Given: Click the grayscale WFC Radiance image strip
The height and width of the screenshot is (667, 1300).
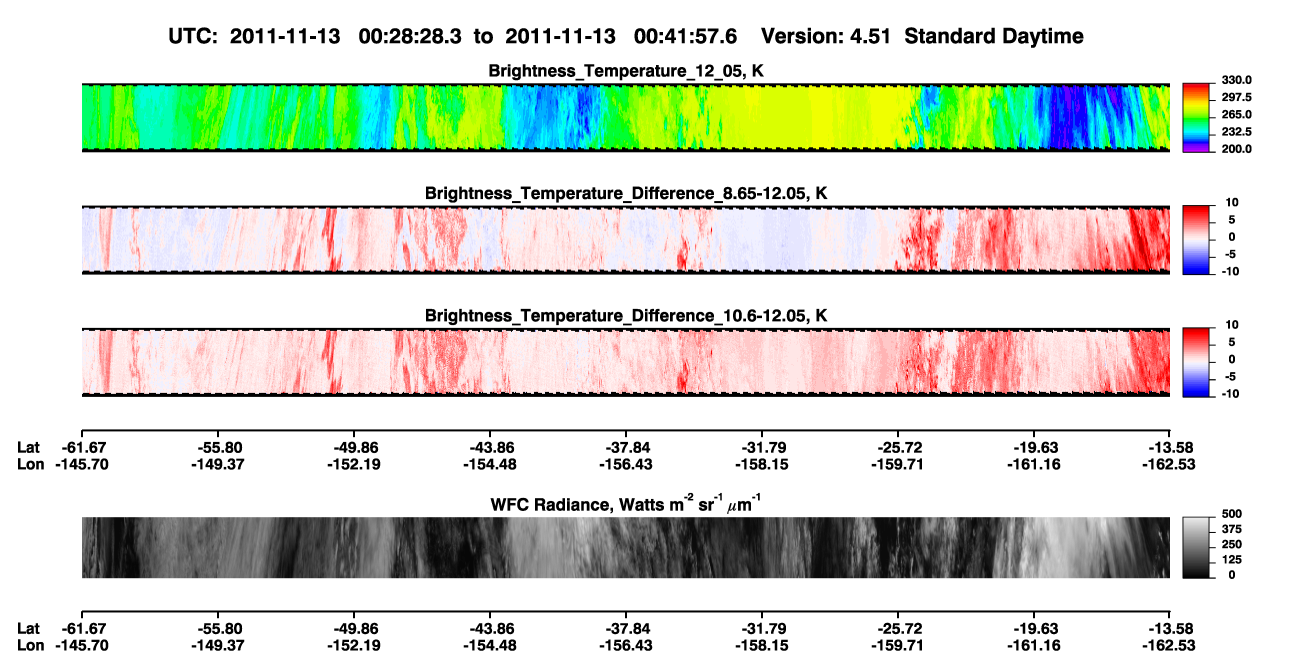Looking at the screenshot, I should click(x=625, y=547).
